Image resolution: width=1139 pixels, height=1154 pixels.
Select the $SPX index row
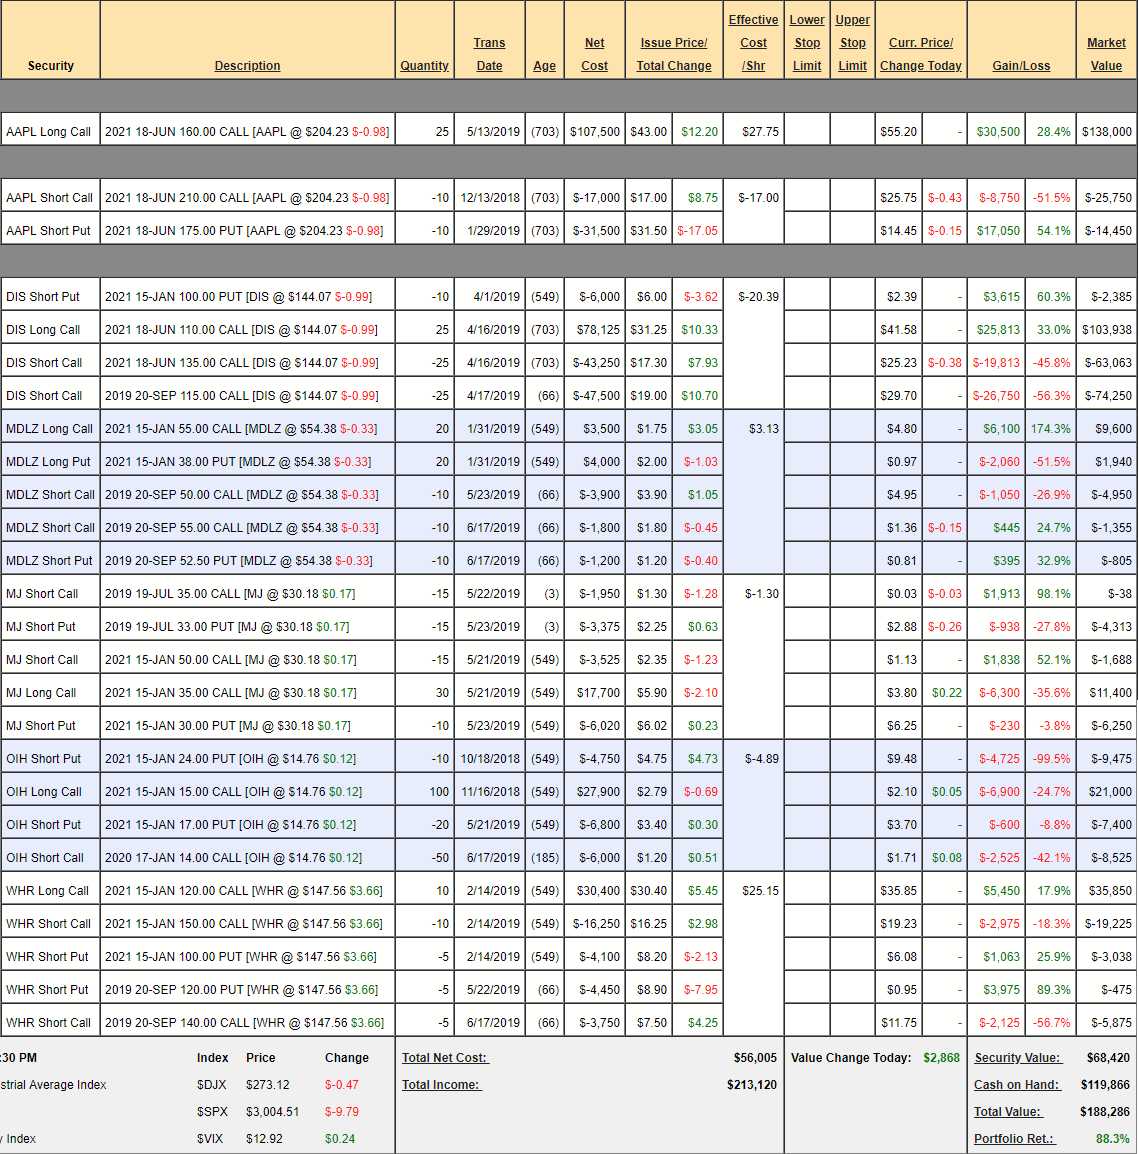212,1112
